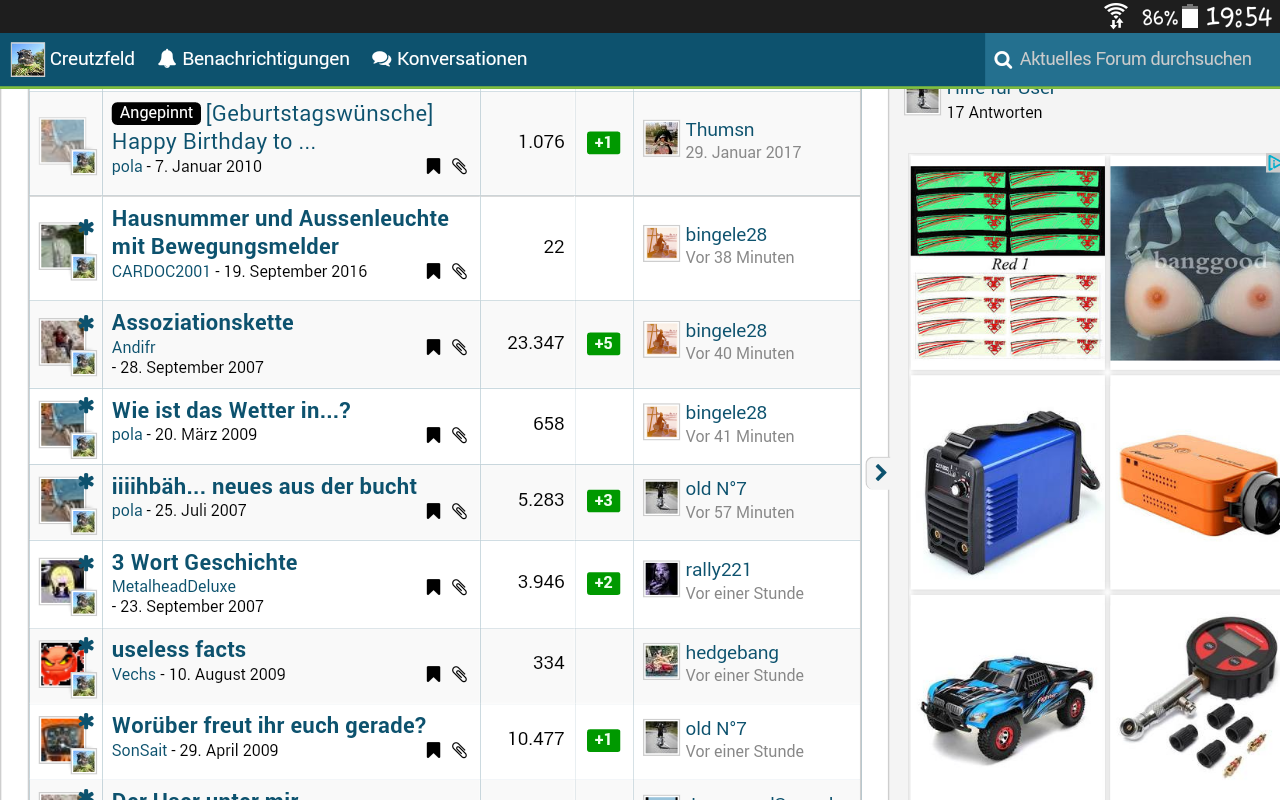Viewport: 1280px width, 800px height.
Task: Click the blue welding machine ad thumbnail
Action: pyautogui.click(x=1007, y=482)
